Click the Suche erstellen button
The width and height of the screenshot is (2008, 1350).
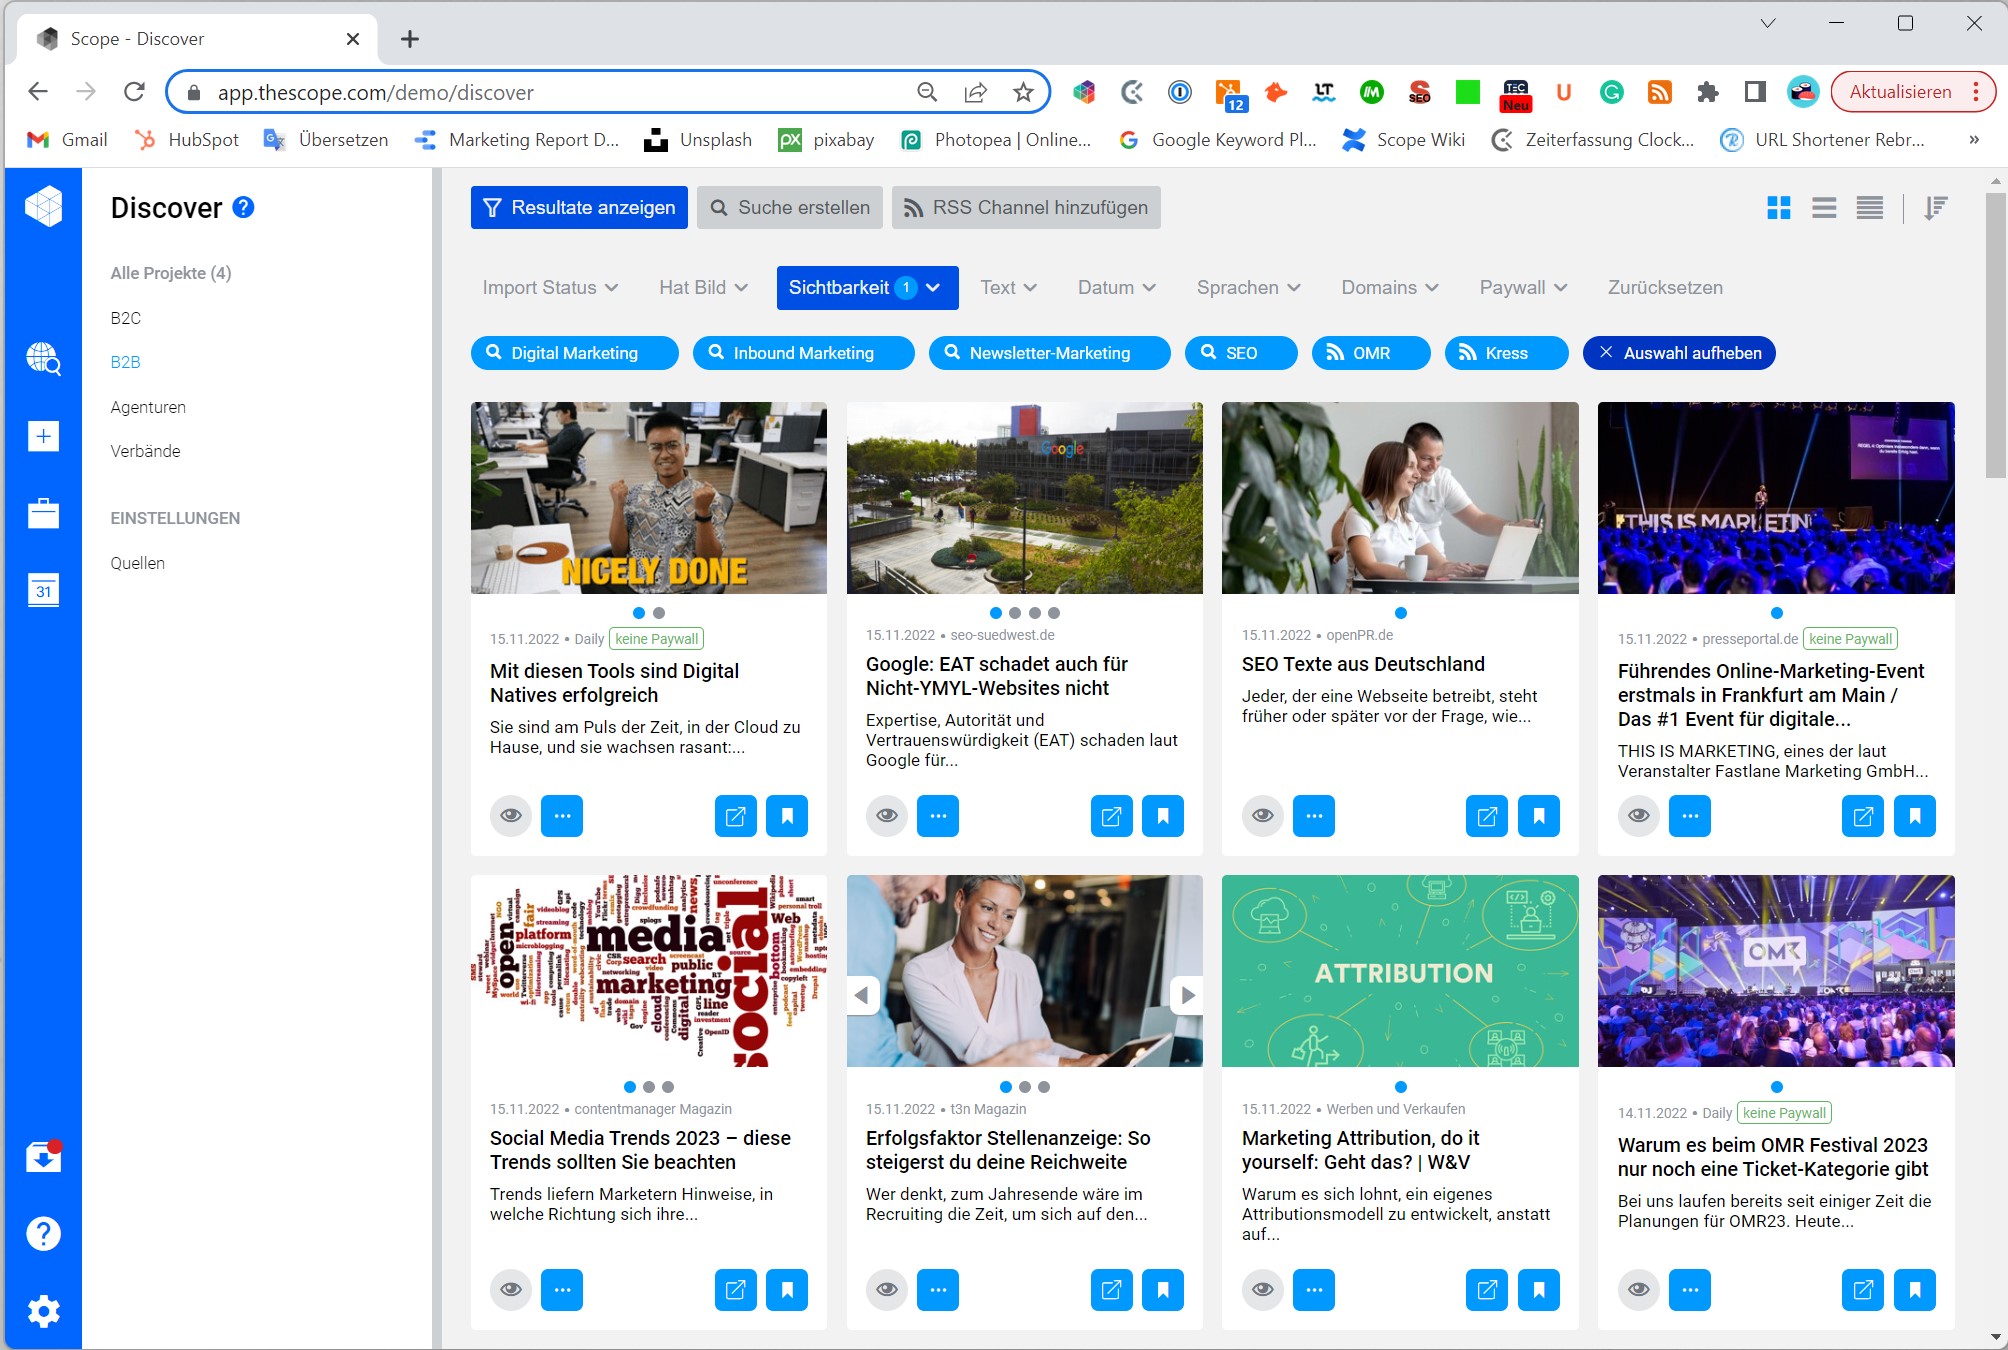point(790,208)
